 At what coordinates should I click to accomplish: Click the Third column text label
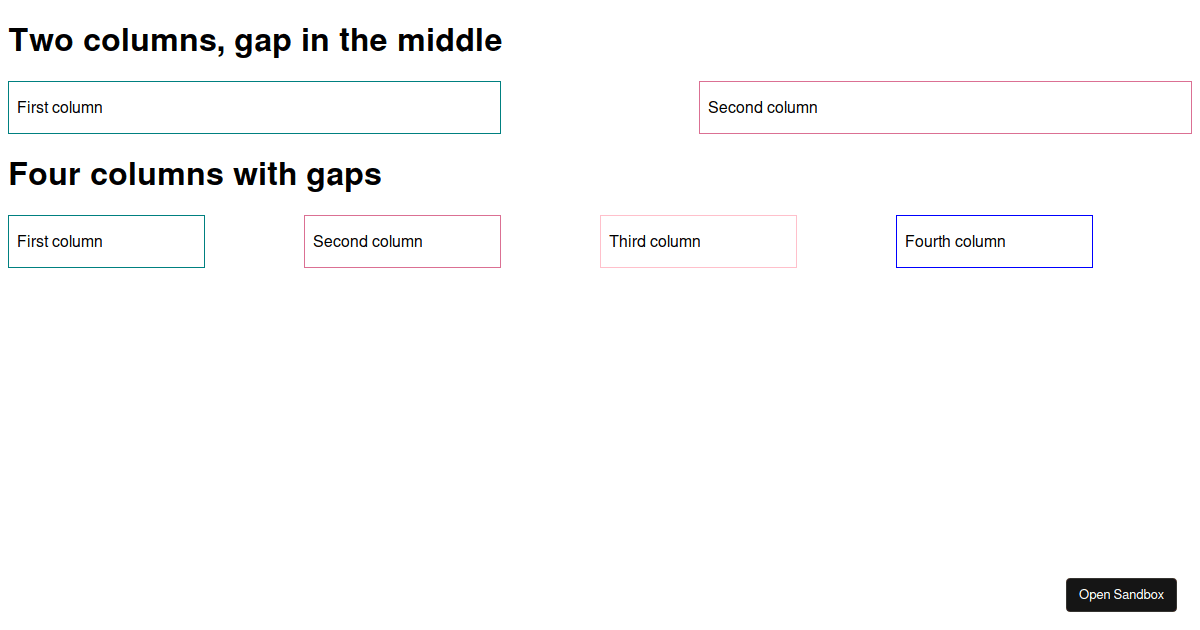[655, 241]
